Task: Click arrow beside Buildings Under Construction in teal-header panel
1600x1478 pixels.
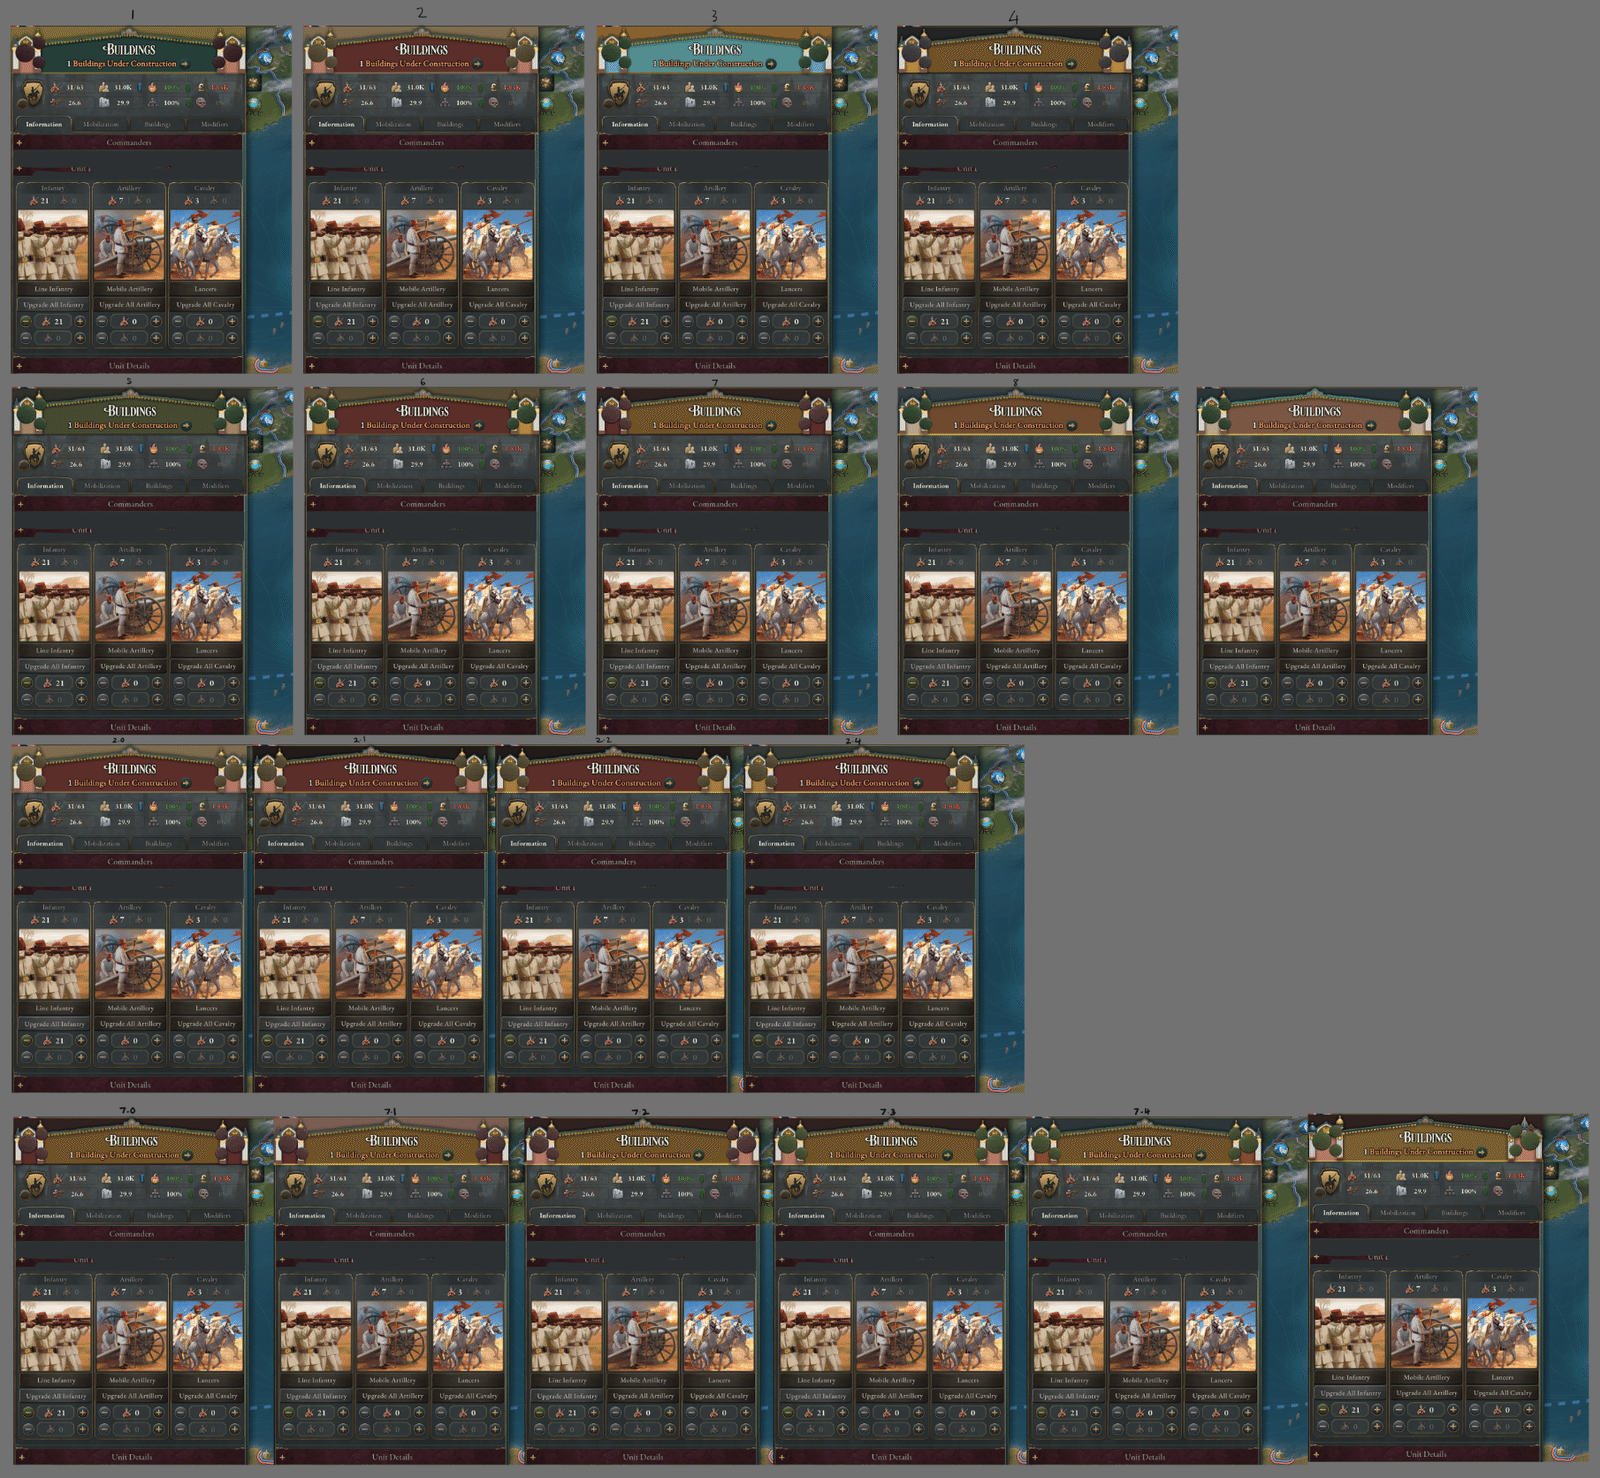Action: (x=771, y=64)
